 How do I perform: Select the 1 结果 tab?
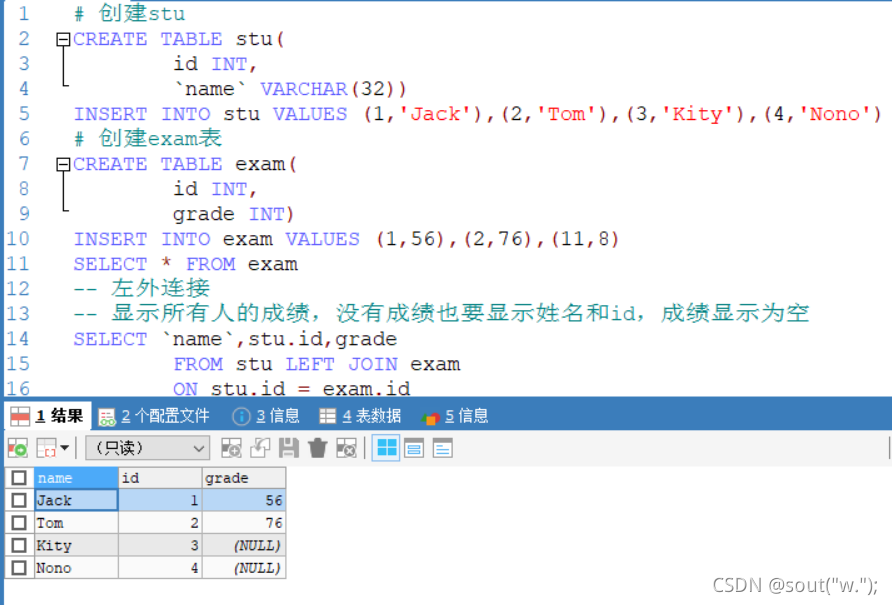[x=47, y=417]
